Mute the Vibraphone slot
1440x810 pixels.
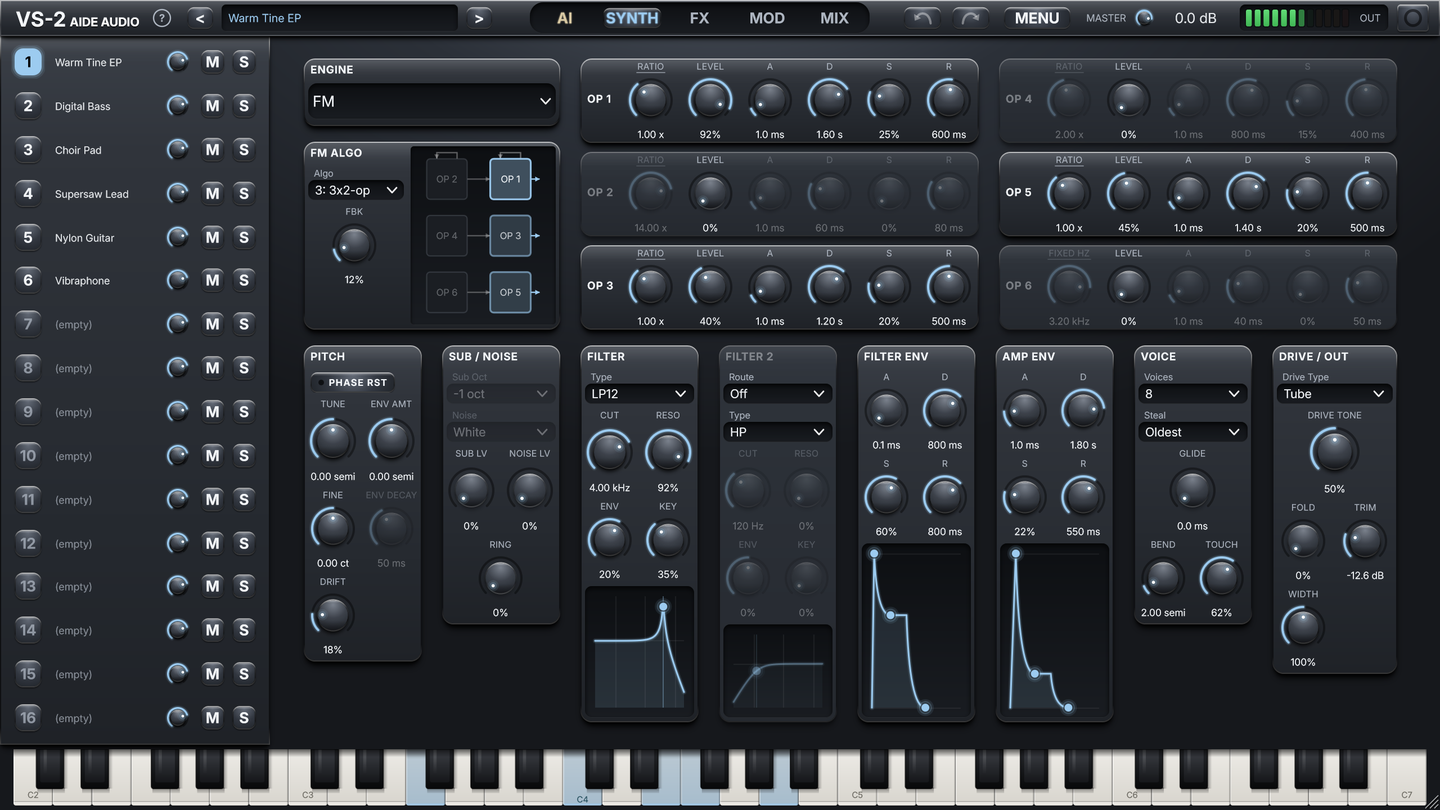tap(212, 281)
